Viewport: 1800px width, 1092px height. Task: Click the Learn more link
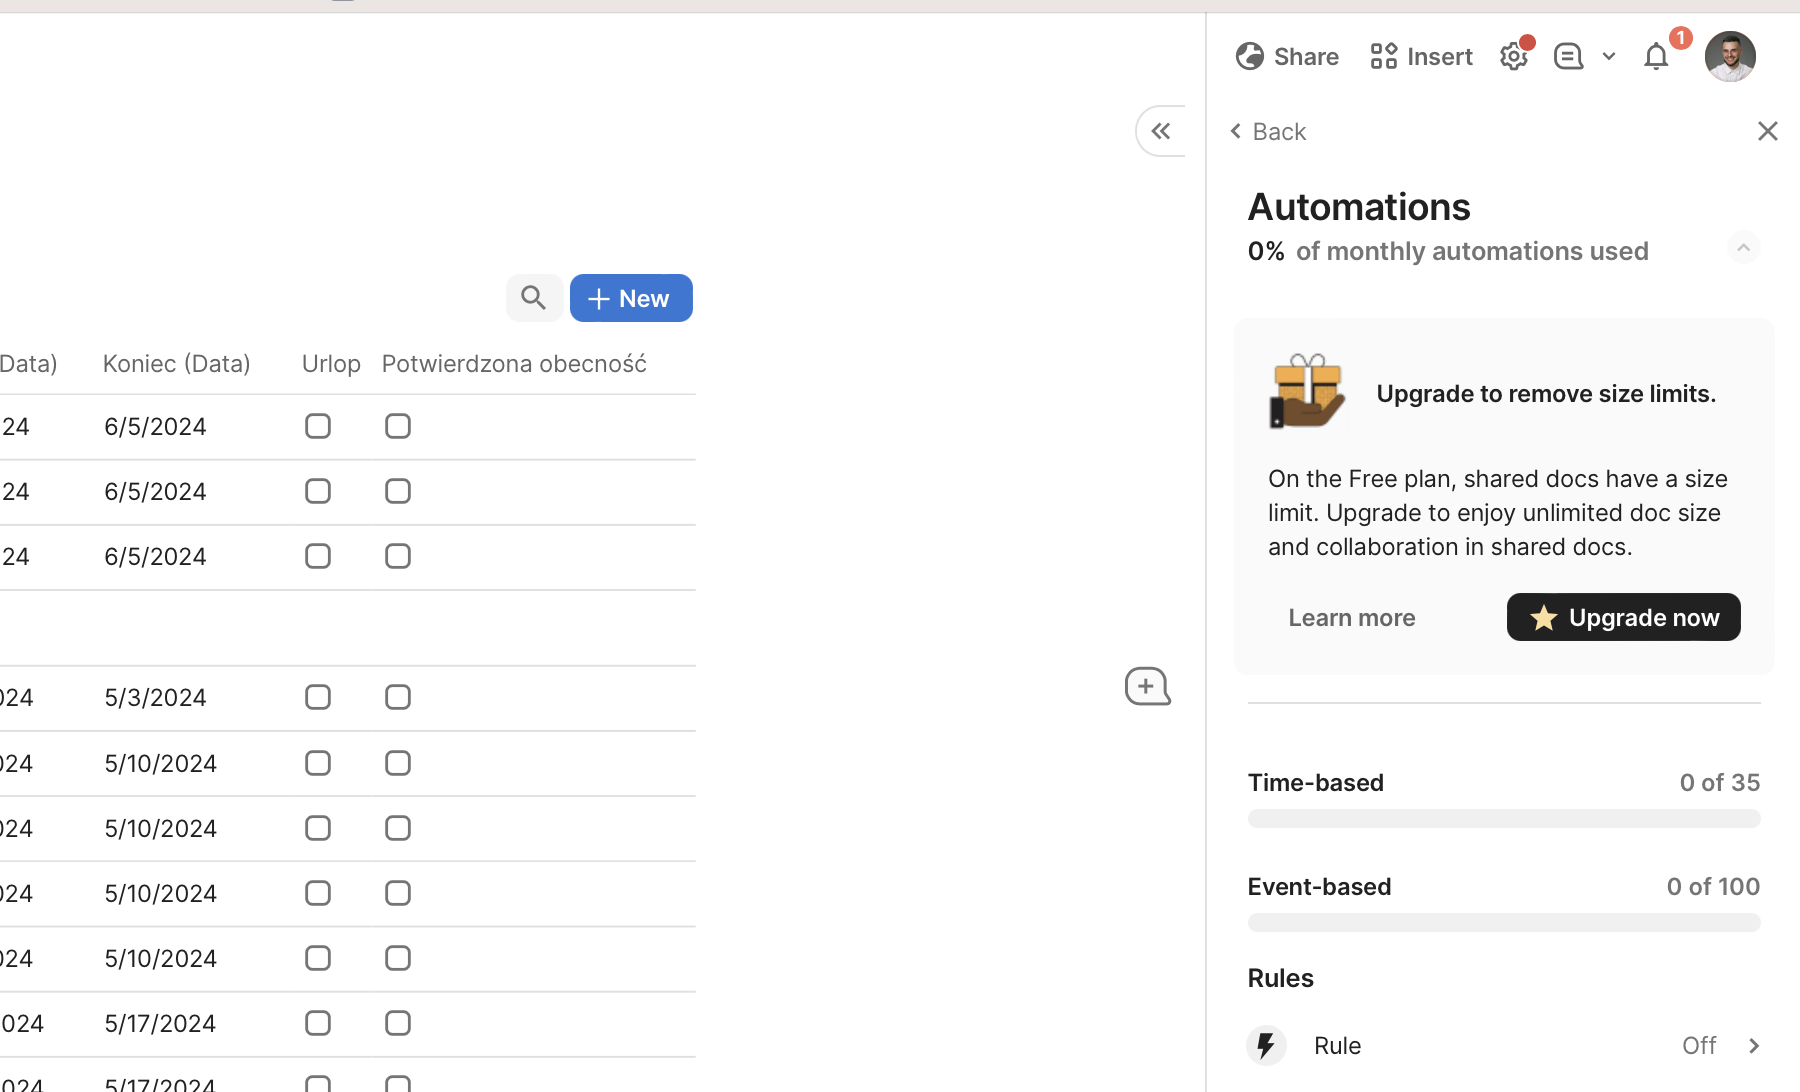tap(1351, 617)
